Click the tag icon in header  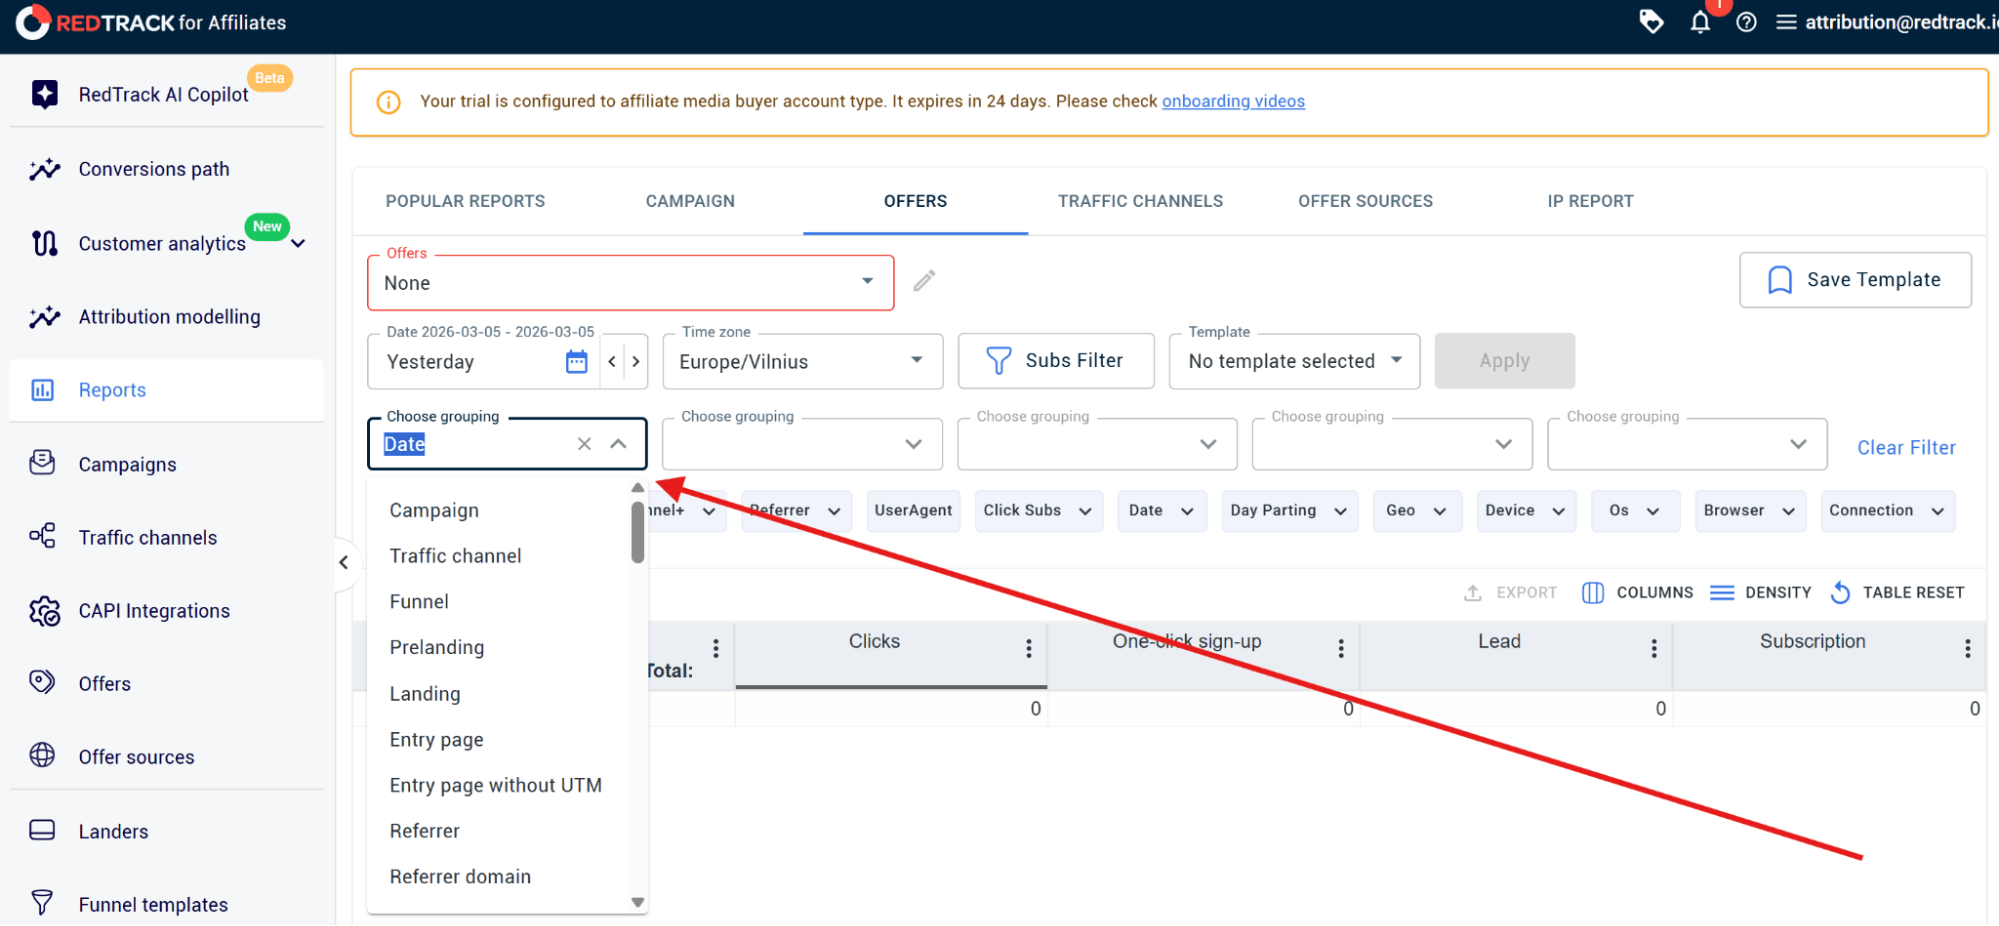(x=1651, y=22)
